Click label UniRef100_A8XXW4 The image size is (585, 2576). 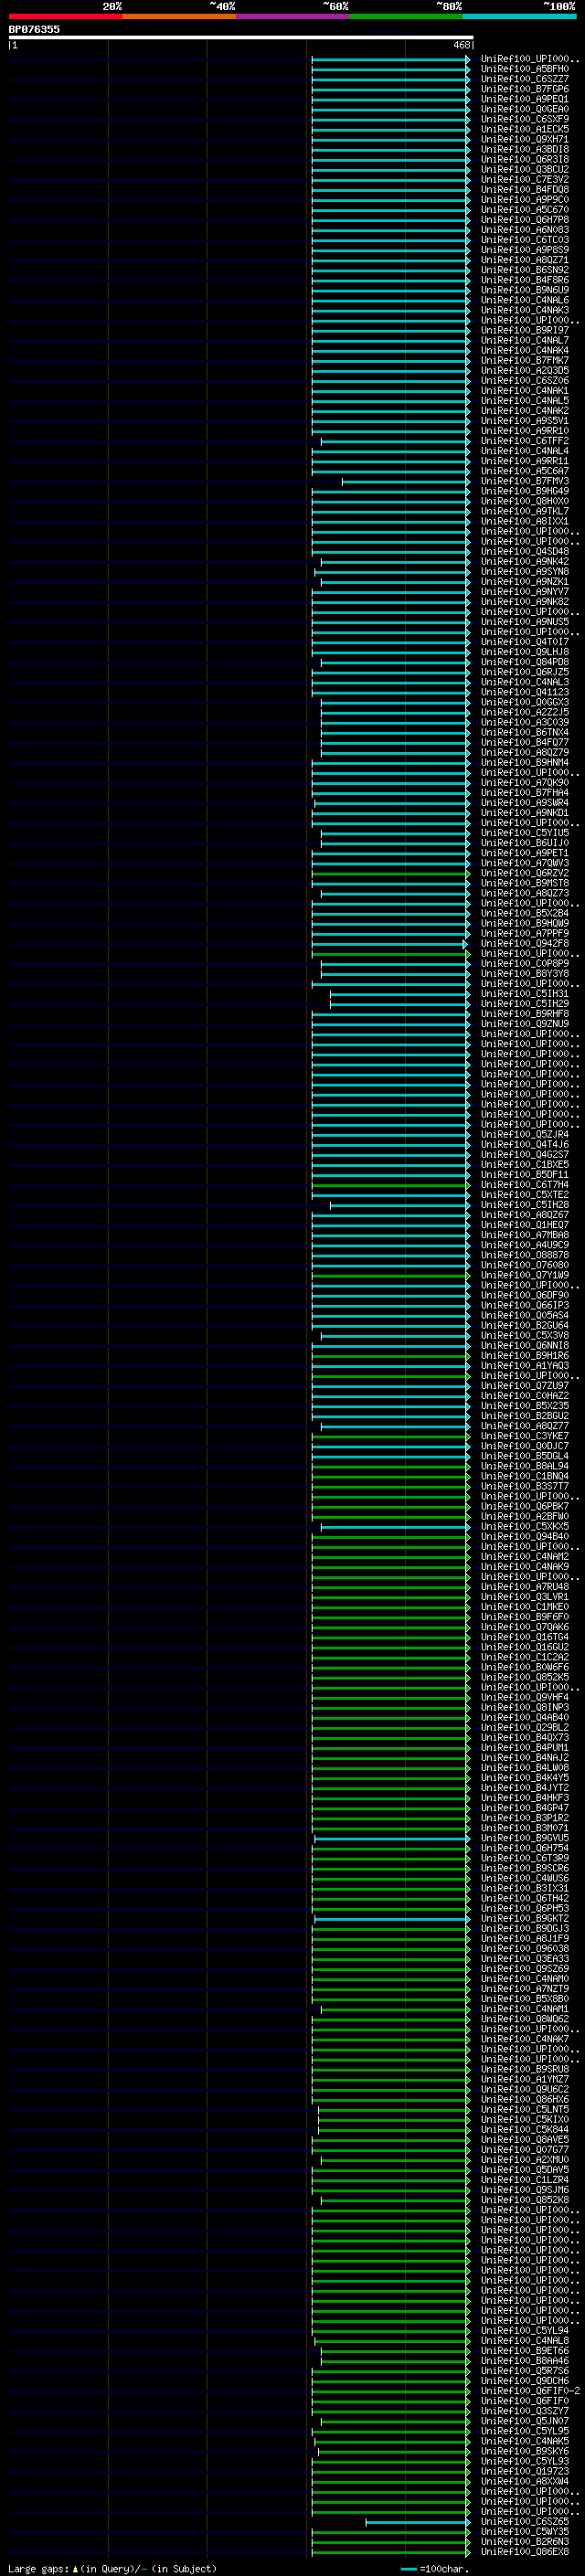[524, 2481]
